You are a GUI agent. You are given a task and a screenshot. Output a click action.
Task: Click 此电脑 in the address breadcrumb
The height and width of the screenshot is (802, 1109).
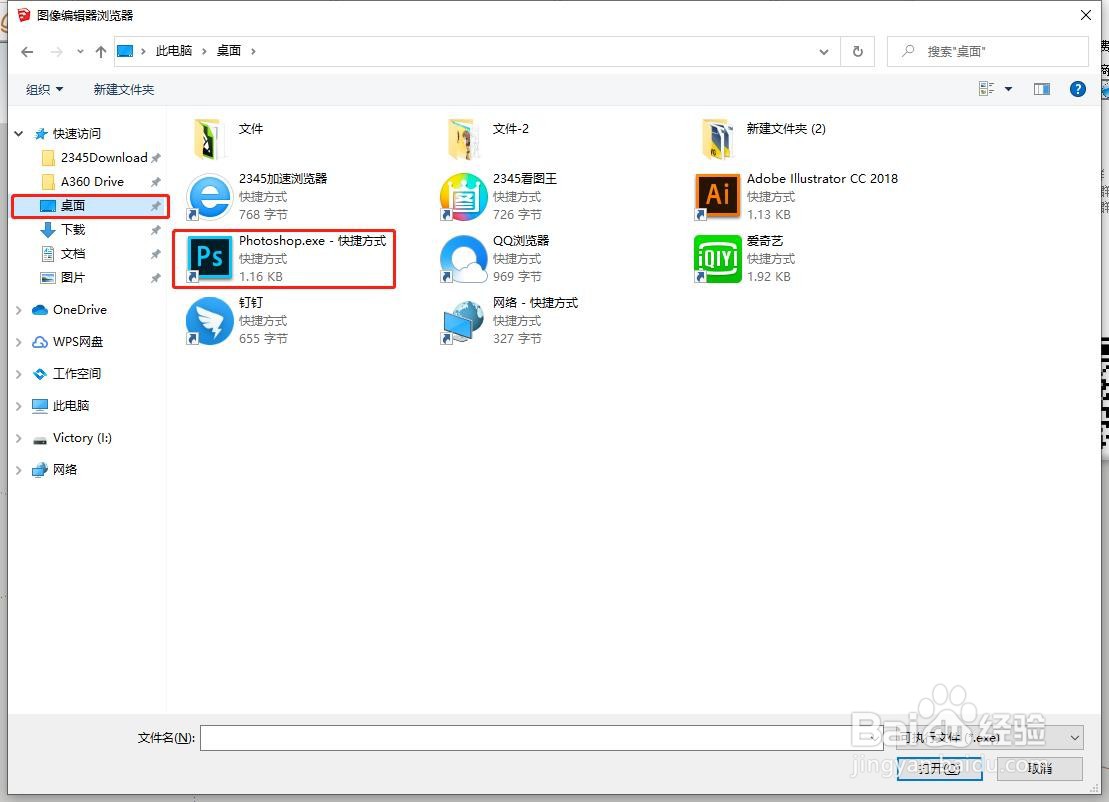pyautogui.click(x=174, y=51)
